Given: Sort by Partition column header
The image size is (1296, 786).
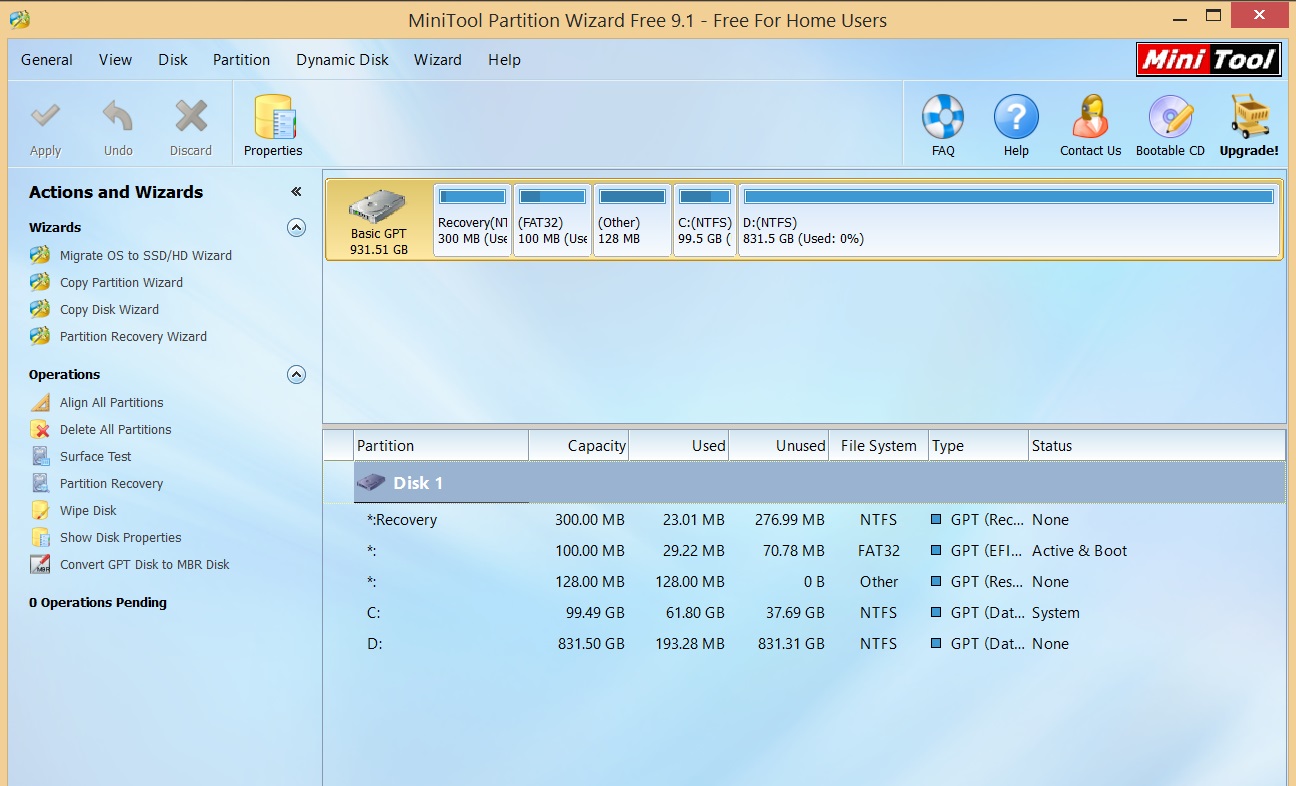Looking at the screenshot, I should [441, 446].
